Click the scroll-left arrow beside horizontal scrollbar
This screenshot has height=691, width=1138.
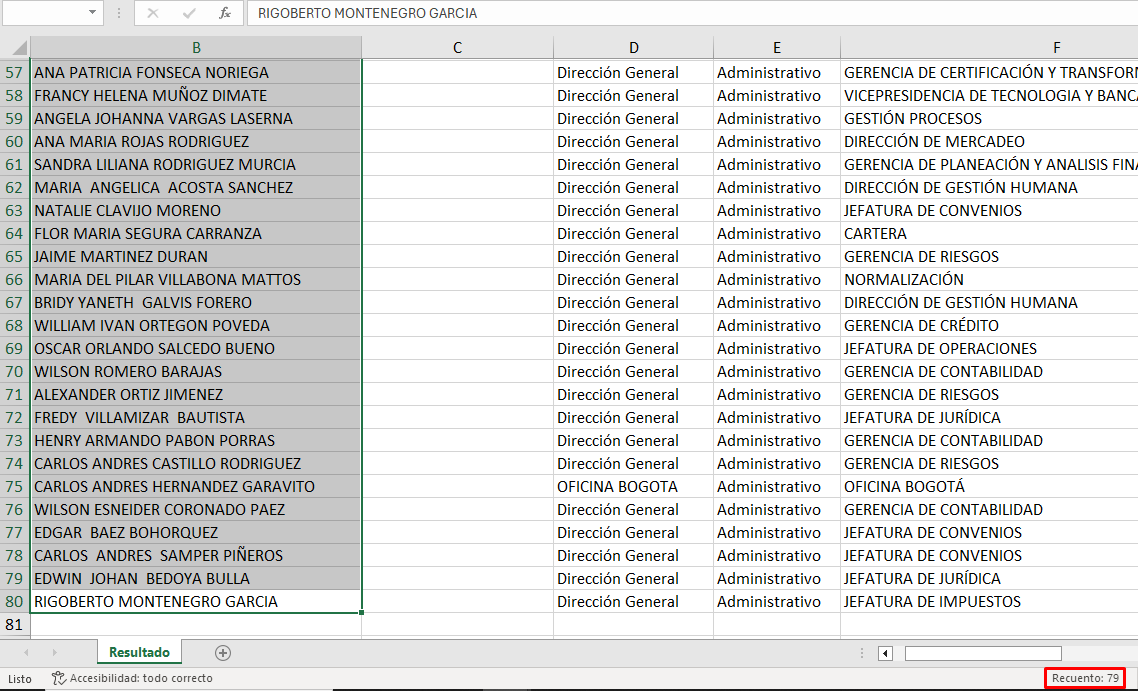886,652
